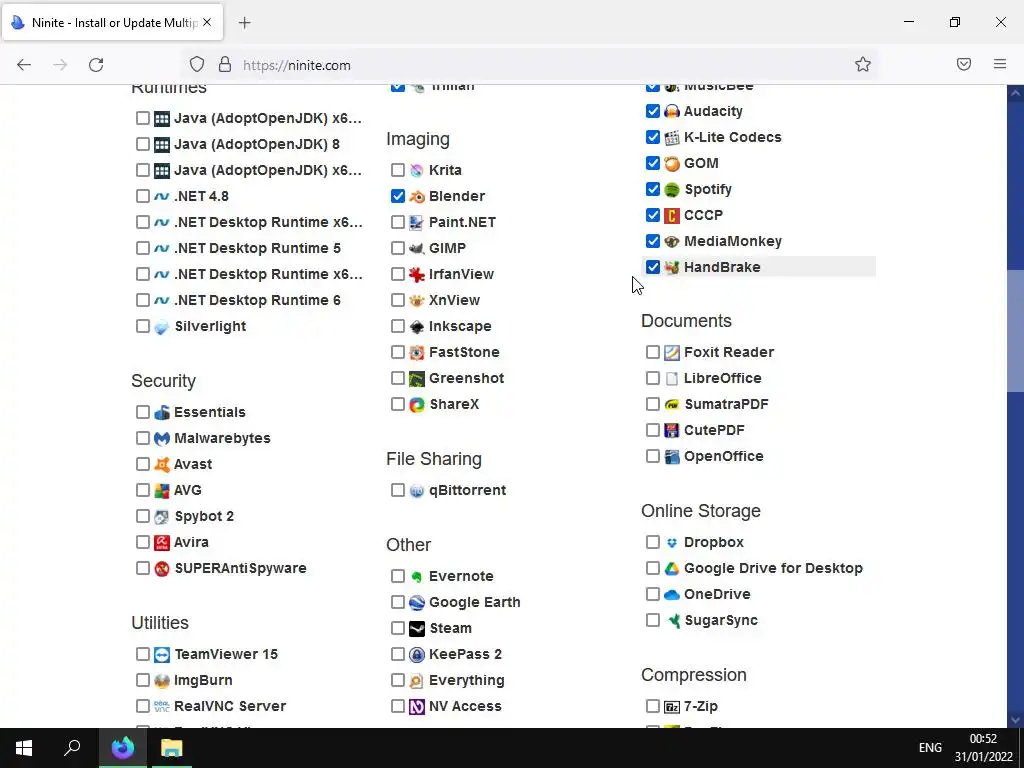Viewport: 1024px width, 768px height.
Task: Click the HandBrake icon
Action: (x=672, y=268)
